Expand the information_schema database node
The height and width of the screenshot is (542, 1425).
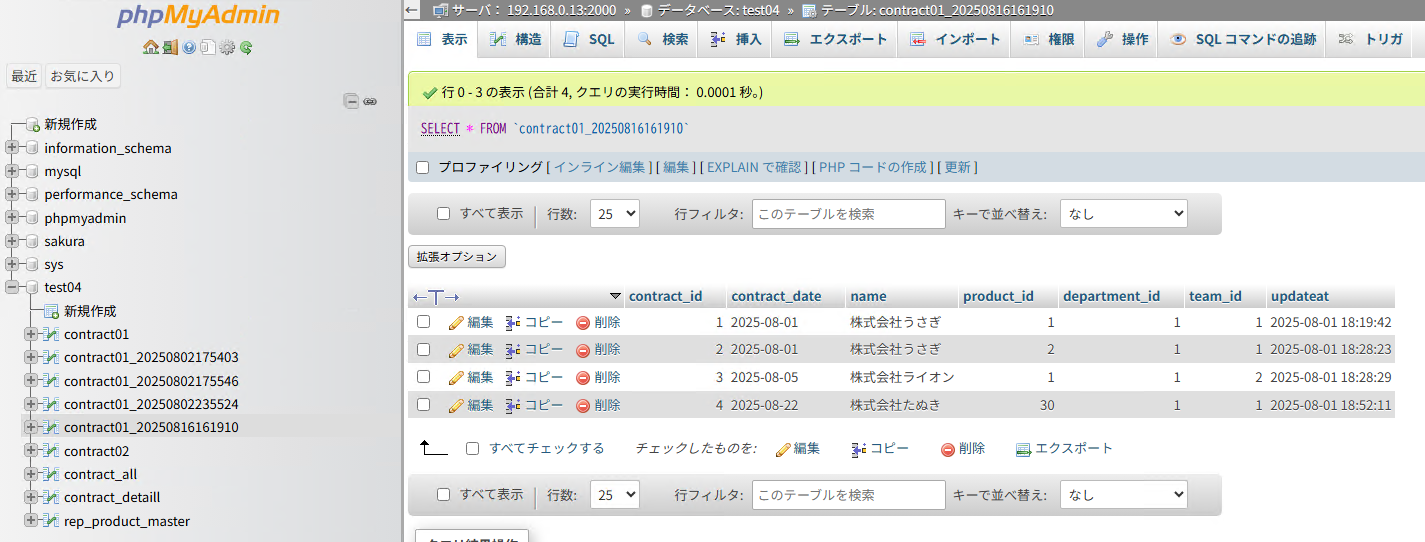[x=12, y=148]
